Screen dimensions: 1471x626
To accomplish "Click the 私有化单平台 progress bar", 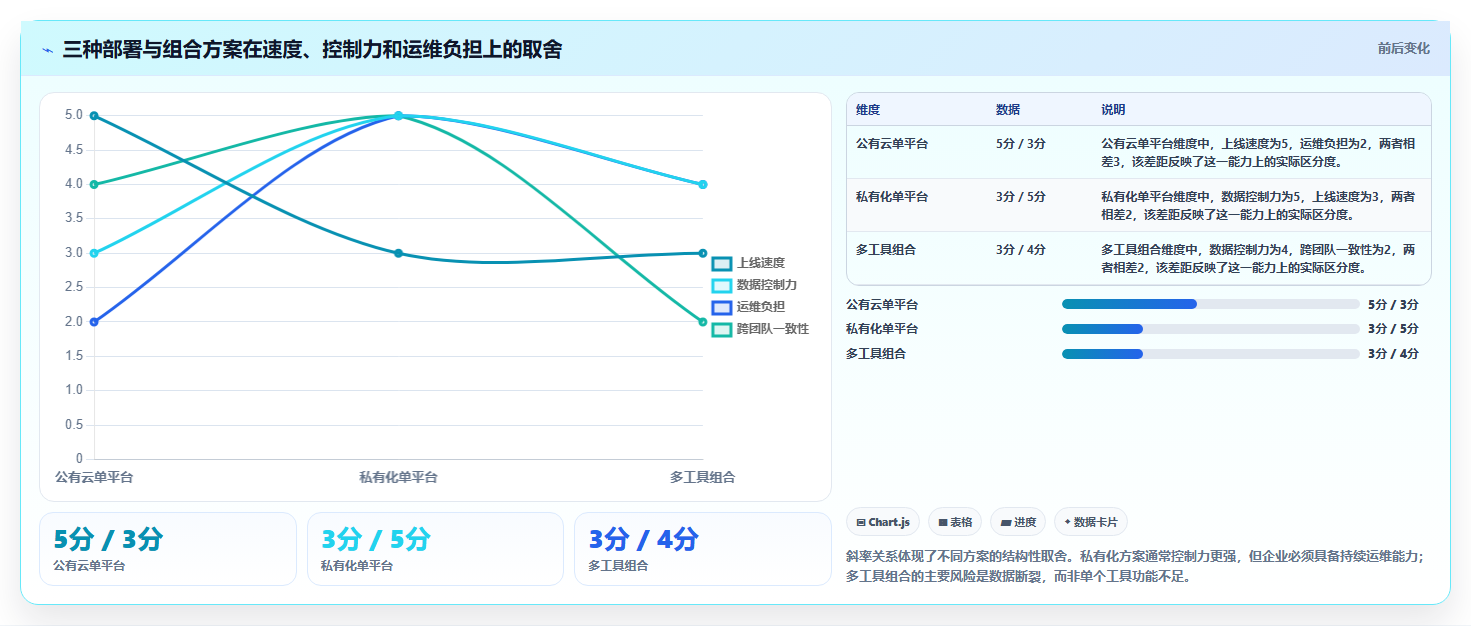I will tap(1210, 329).
